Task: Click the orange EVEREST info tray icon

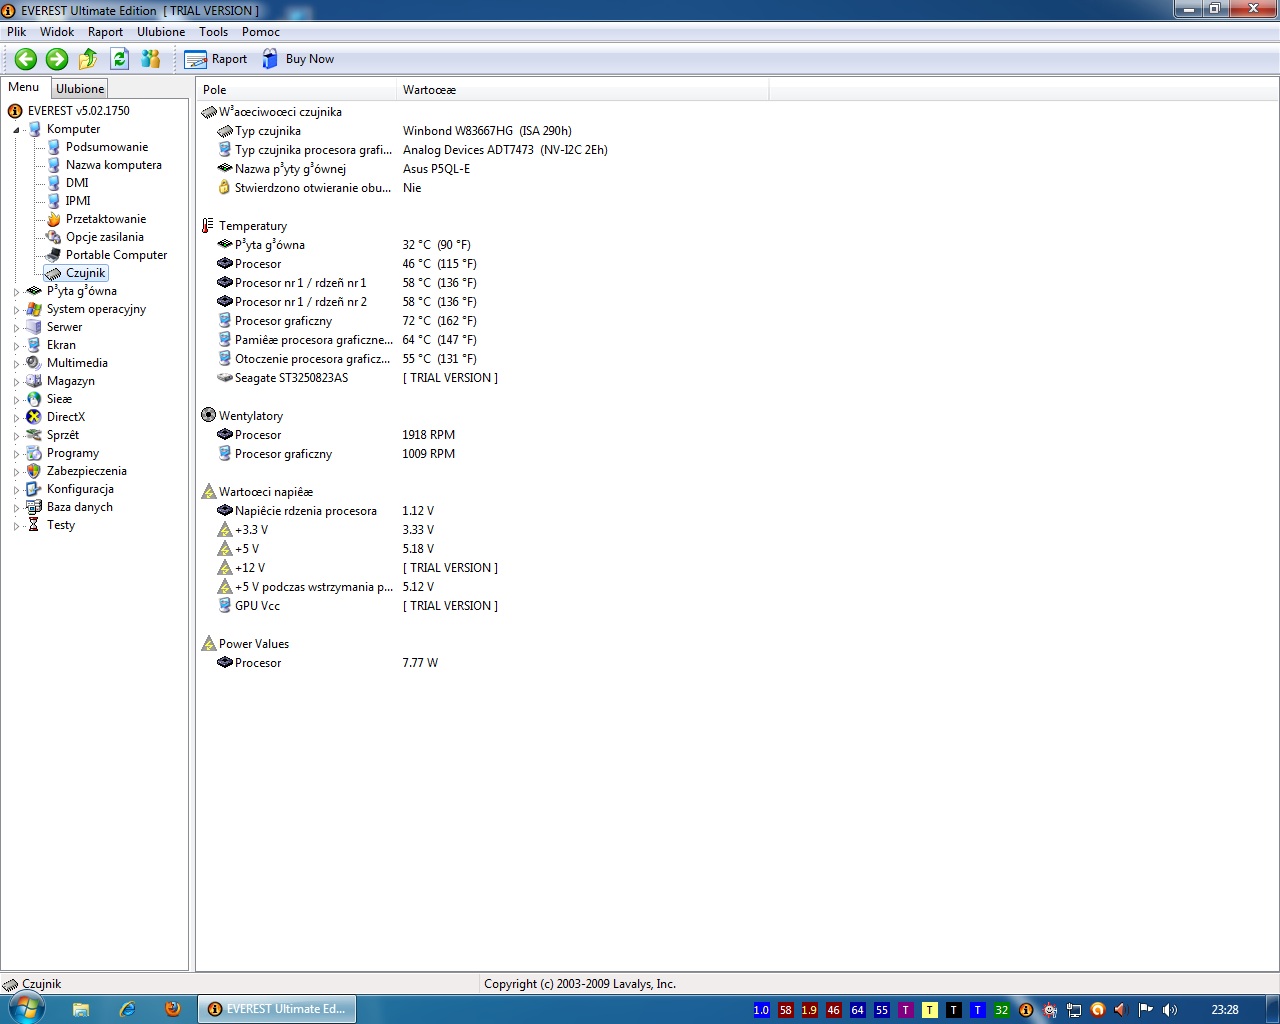Action: click(1025, 1010)
